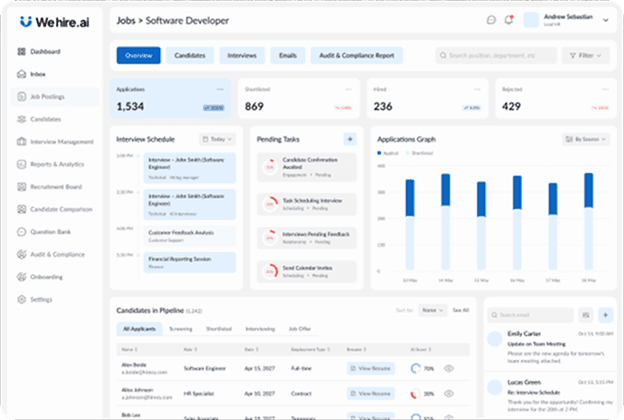Open the Audit & Compliance Report tab

(x=357, y=55)
